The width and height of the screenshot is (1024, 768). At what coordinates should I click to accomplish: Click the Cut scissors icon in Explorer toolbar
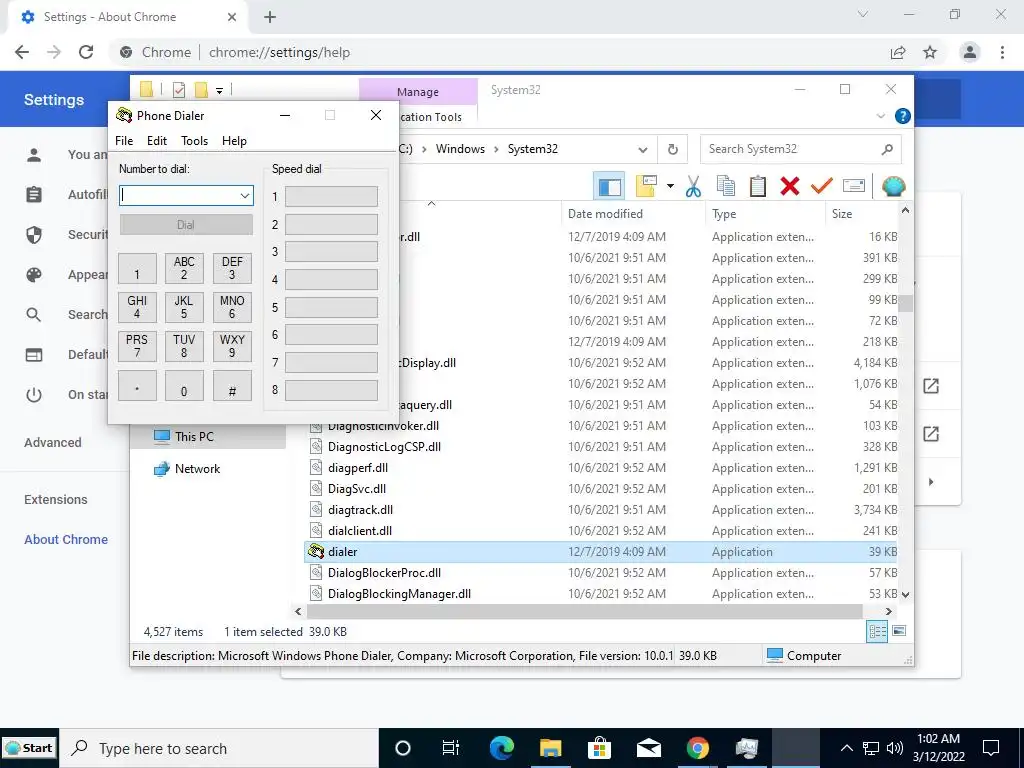[x=694, y=187]
